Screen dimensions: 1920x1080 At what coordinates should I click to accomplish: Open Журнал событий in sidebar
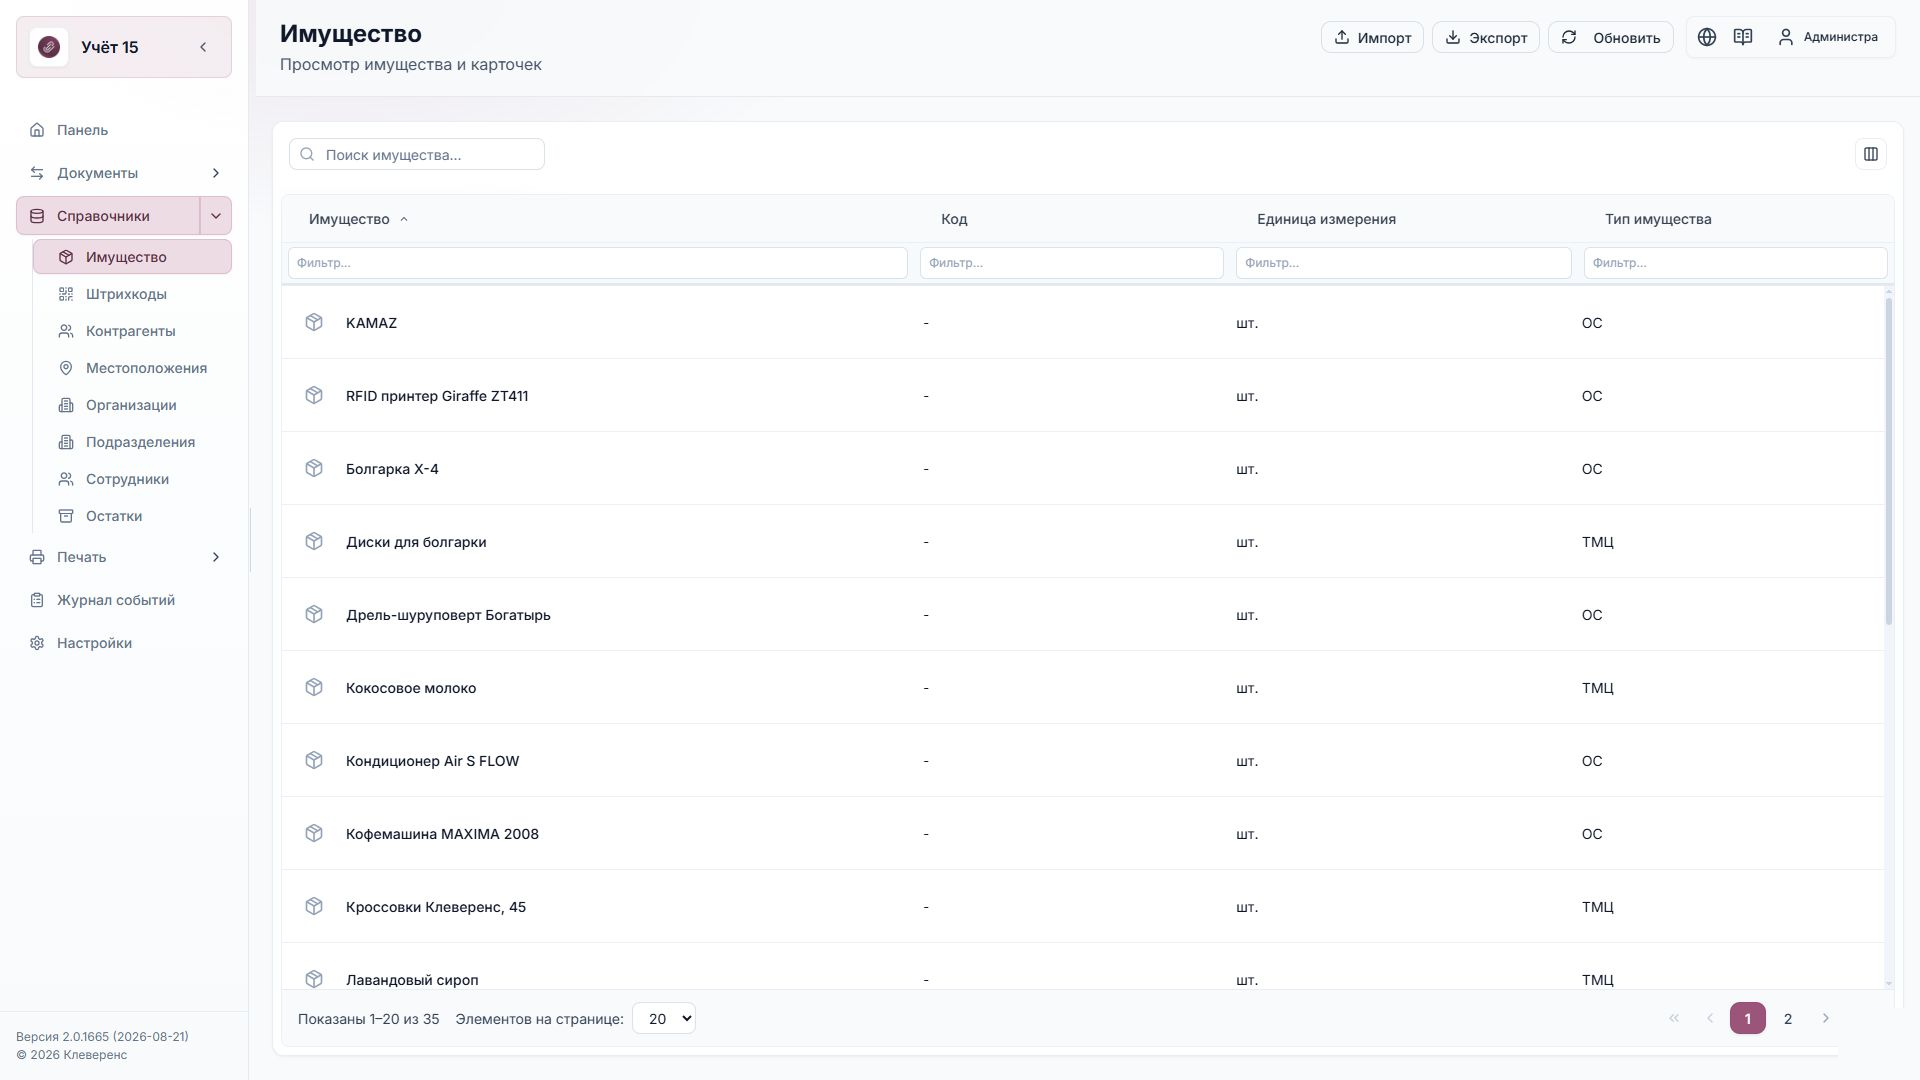(x=124, y=600)
